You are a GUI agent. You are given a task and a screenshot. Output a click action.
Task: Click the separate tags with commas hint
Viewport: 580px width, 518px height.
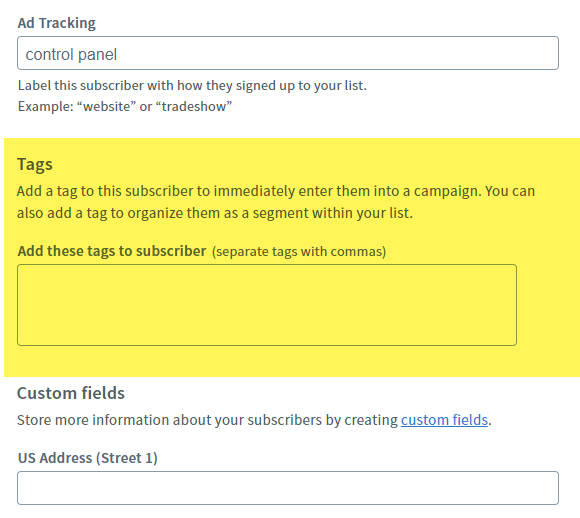[299, 252]
